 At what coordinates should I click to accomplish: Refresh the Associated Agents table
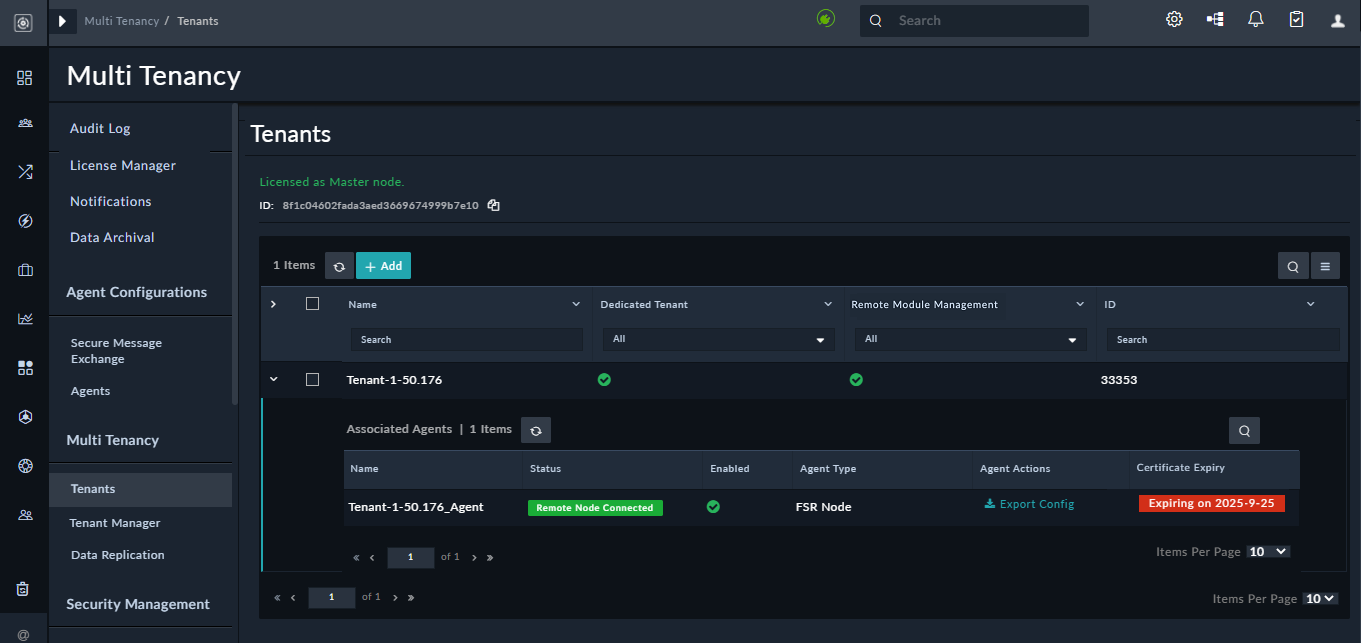(x=536, y=429)
